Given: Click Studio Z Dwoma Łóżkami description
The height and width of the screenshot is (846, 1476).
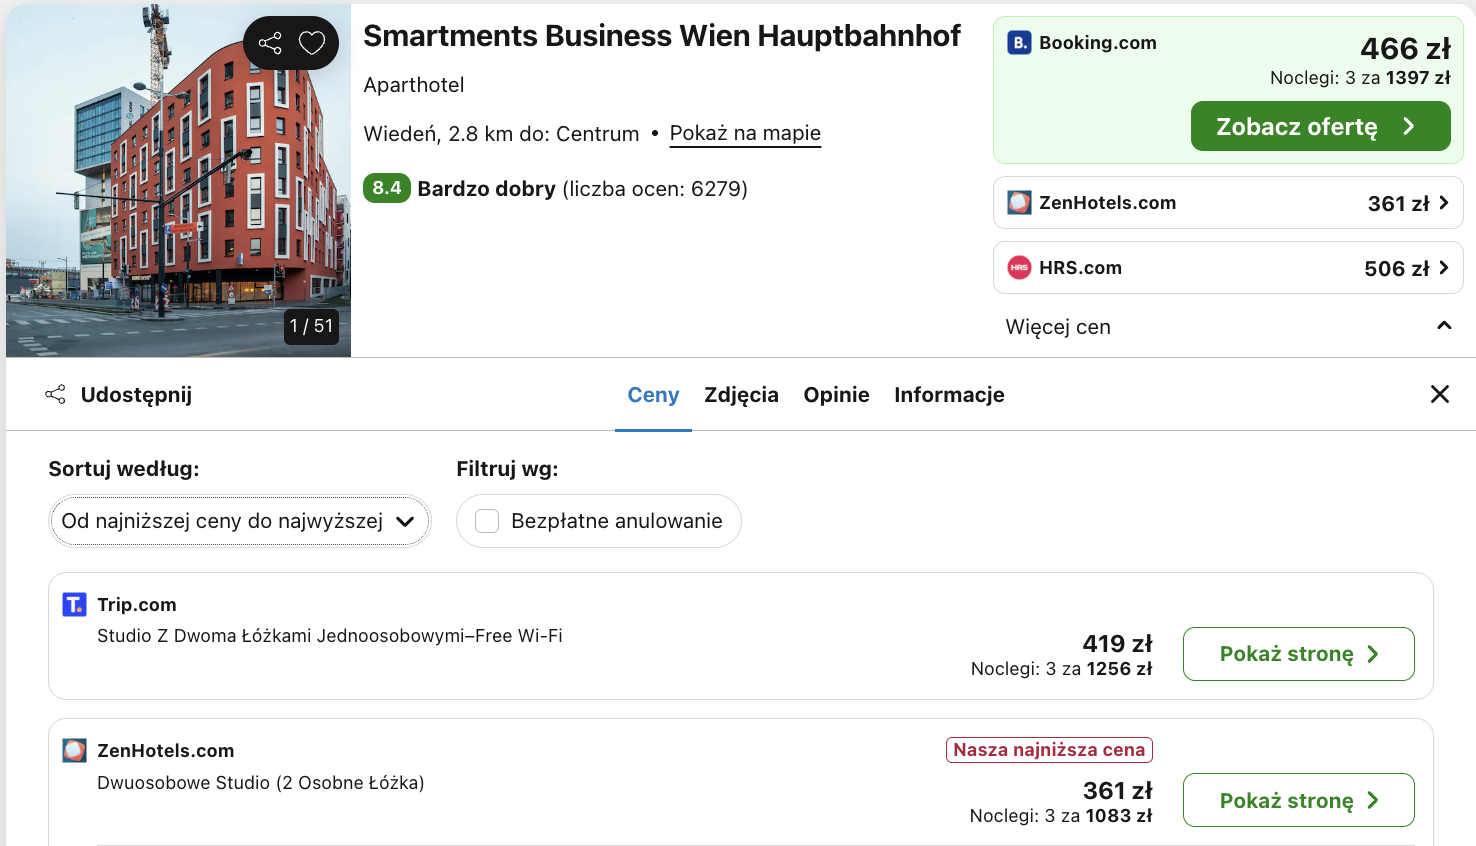Looking at the screenshot, I should pyautogui.click(x=330, y=636).
